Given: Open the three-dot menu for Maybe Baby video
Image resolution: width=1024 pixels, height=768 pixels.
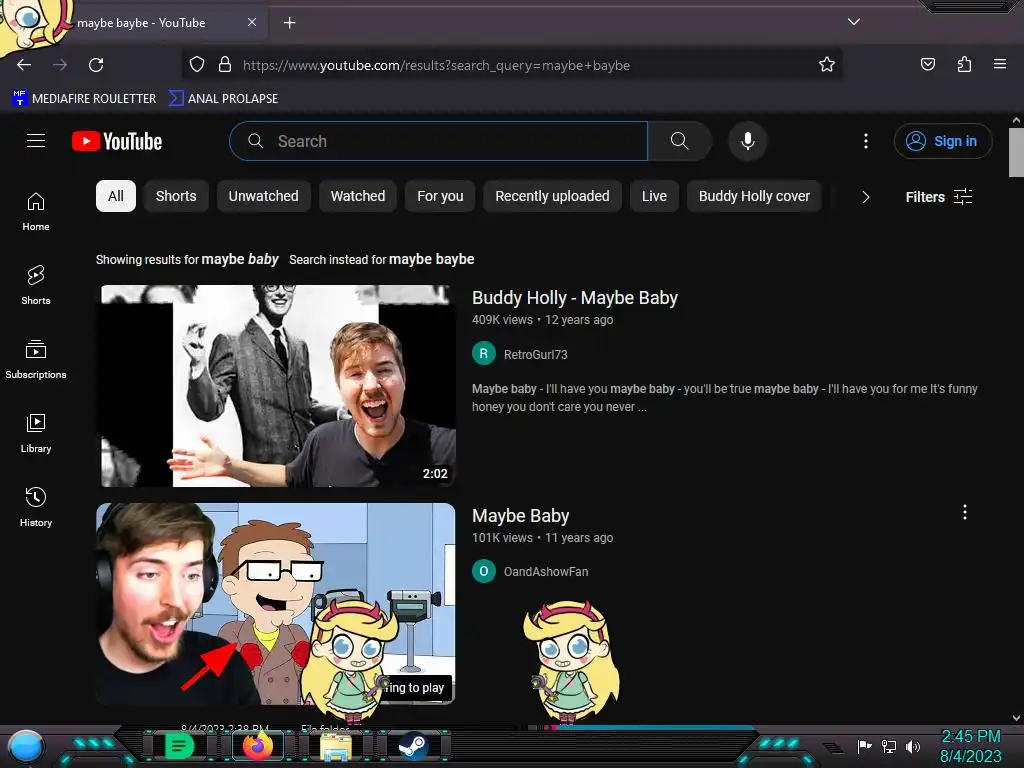Looking at the screenshot, I should point(965,513).
